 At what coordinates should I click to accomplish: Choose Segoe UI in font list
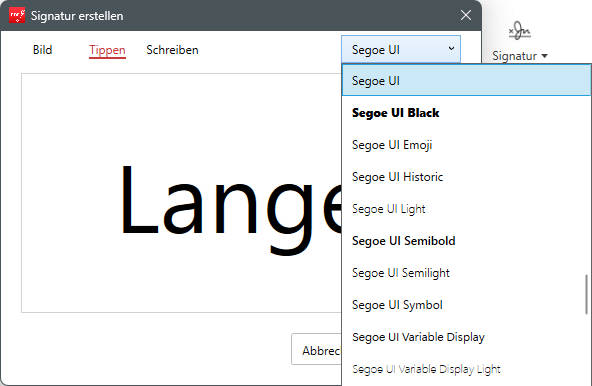(x=466, y=80)
